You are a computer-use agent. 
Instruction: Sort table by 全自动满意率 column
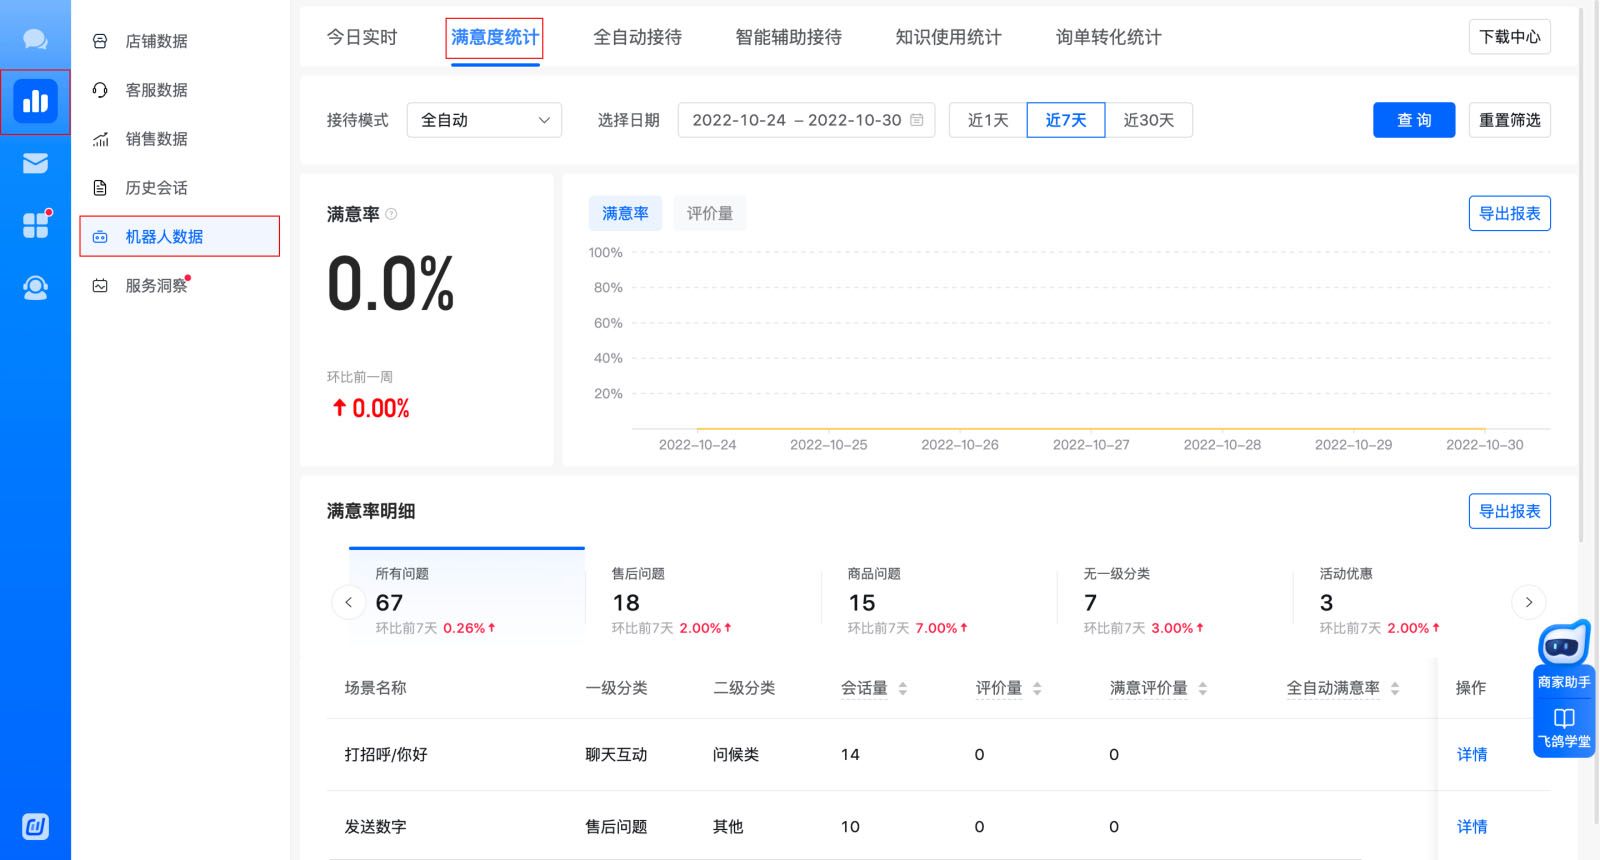(x=1394, y=688)
